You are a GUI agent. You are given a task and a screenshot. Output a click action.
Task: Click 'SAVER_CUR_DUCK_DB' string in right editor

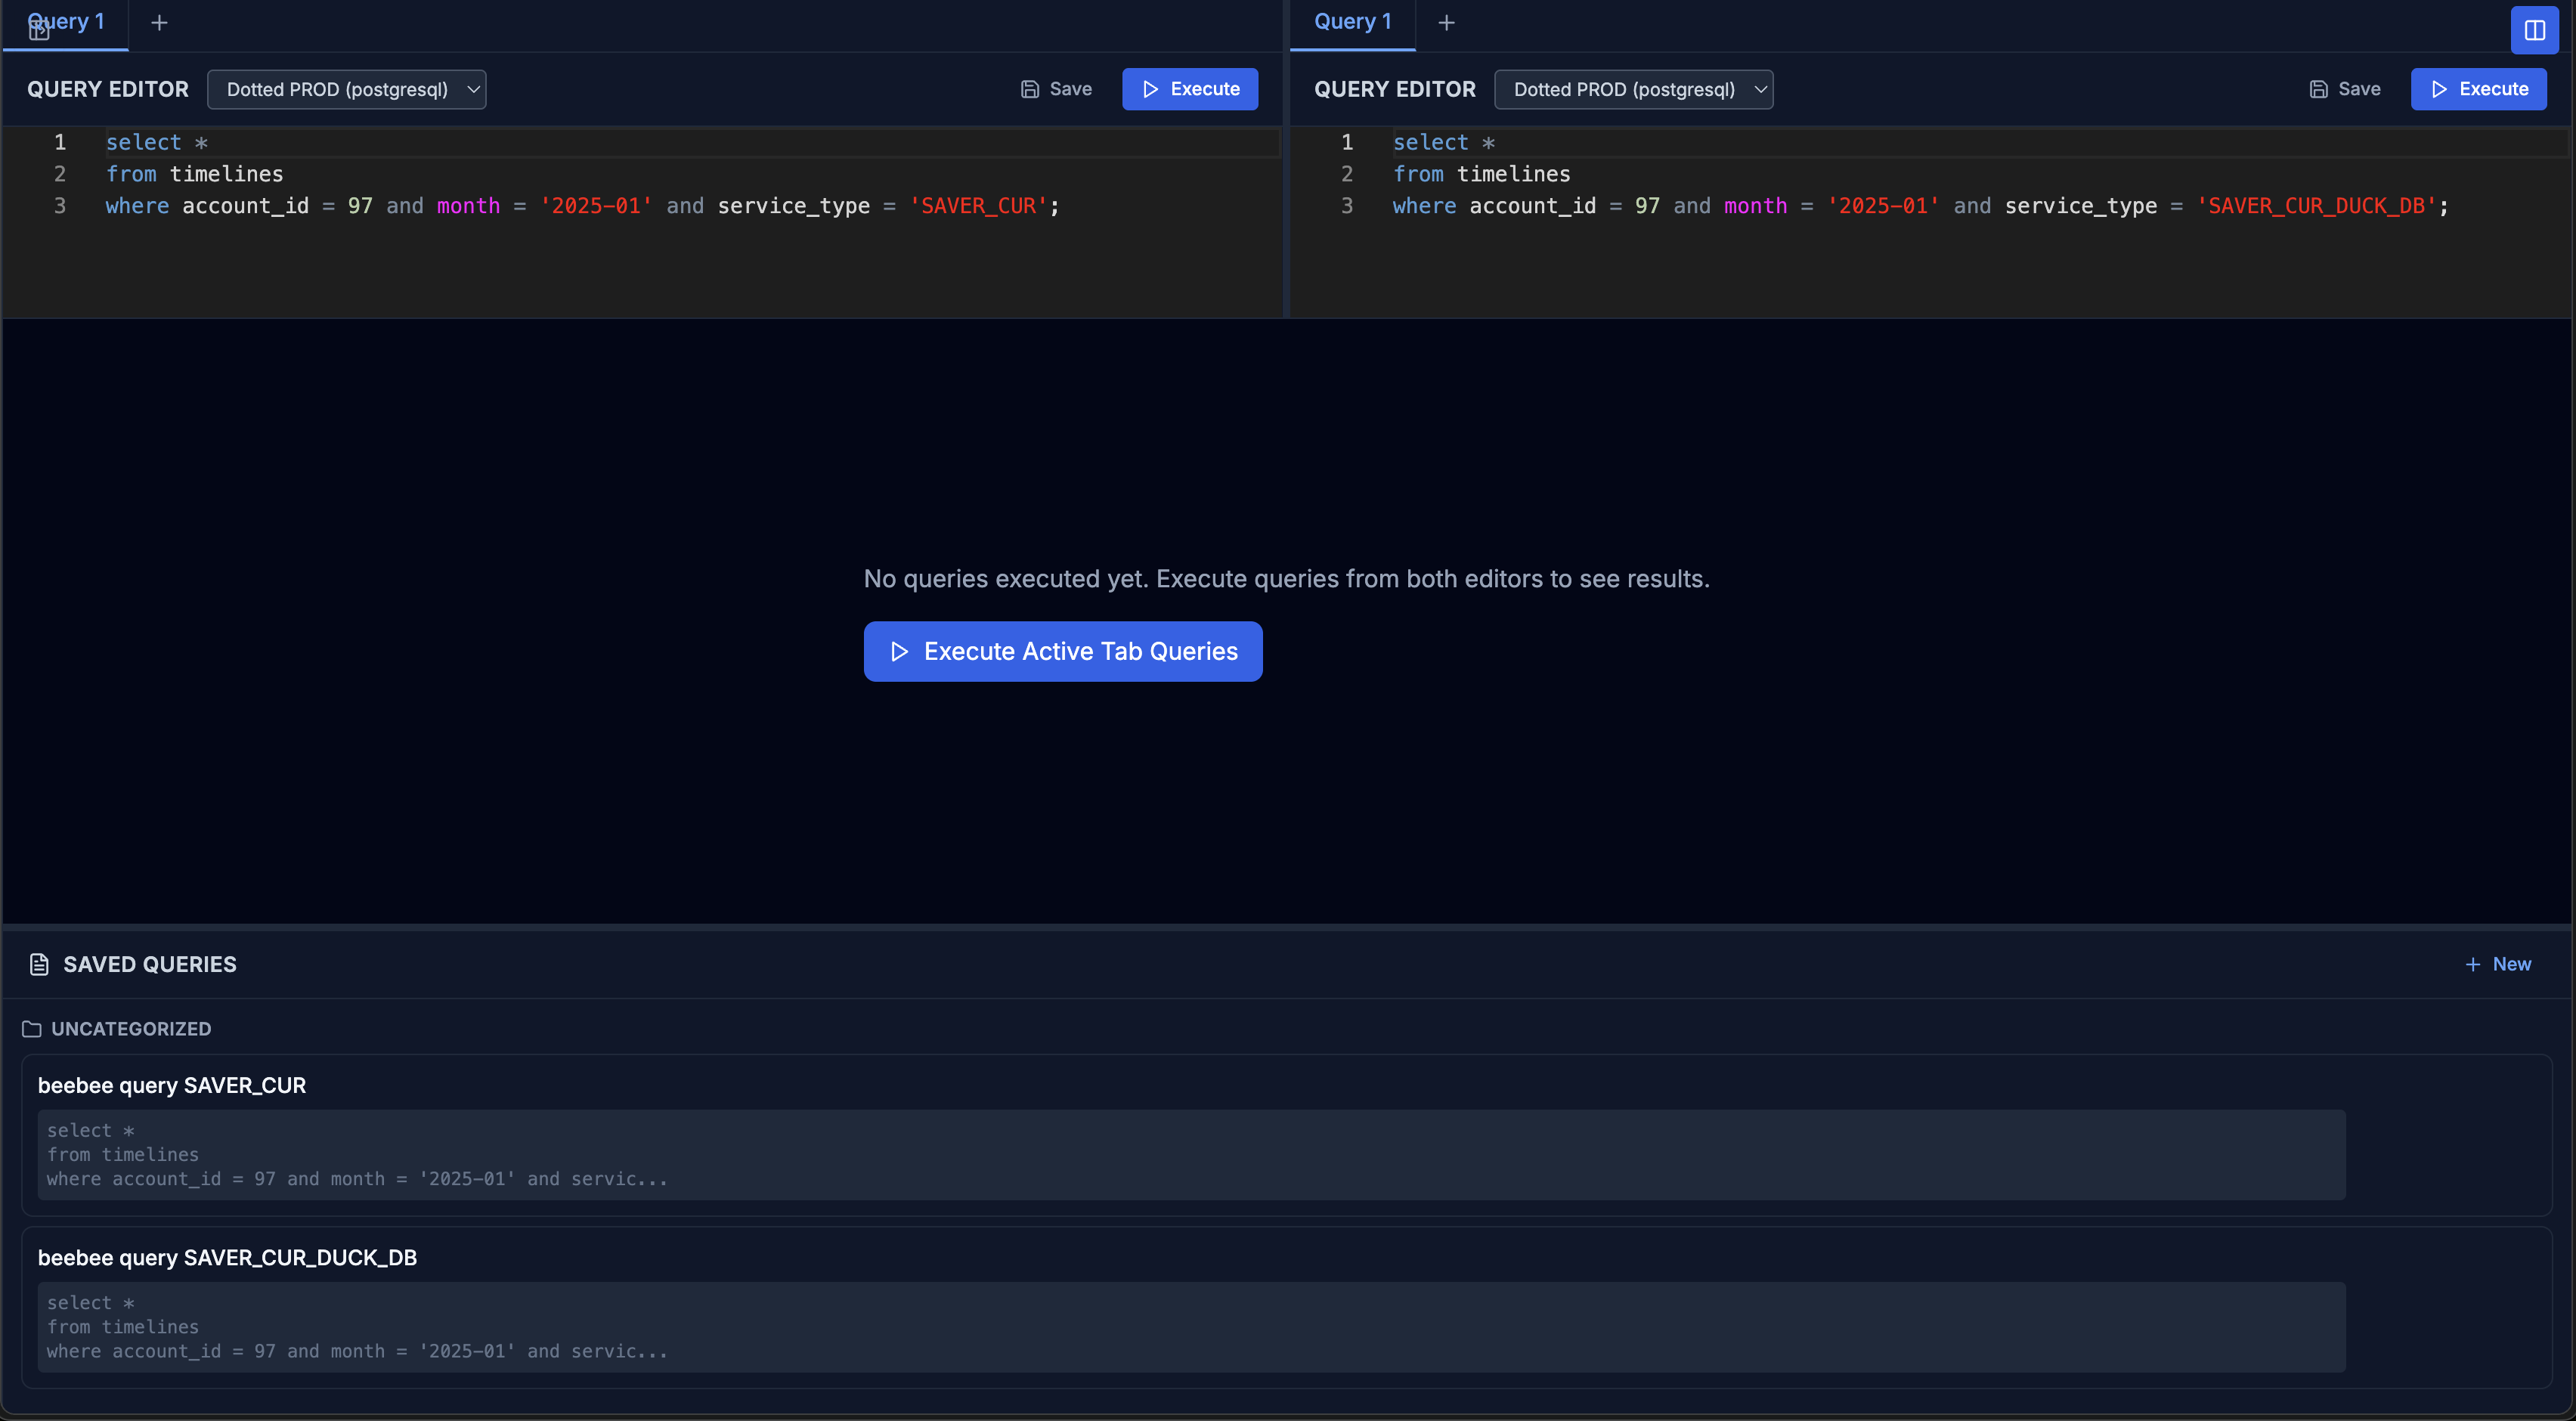[x=2316, y=206]
